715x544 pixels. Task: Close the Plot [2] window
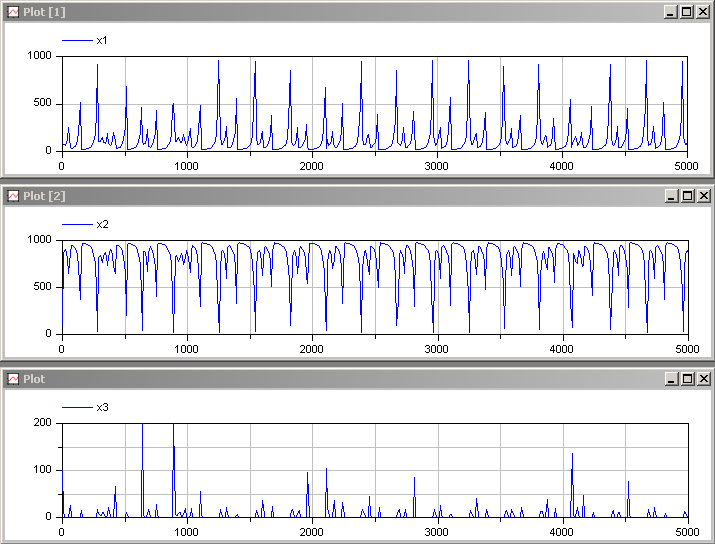coord(703,196)
